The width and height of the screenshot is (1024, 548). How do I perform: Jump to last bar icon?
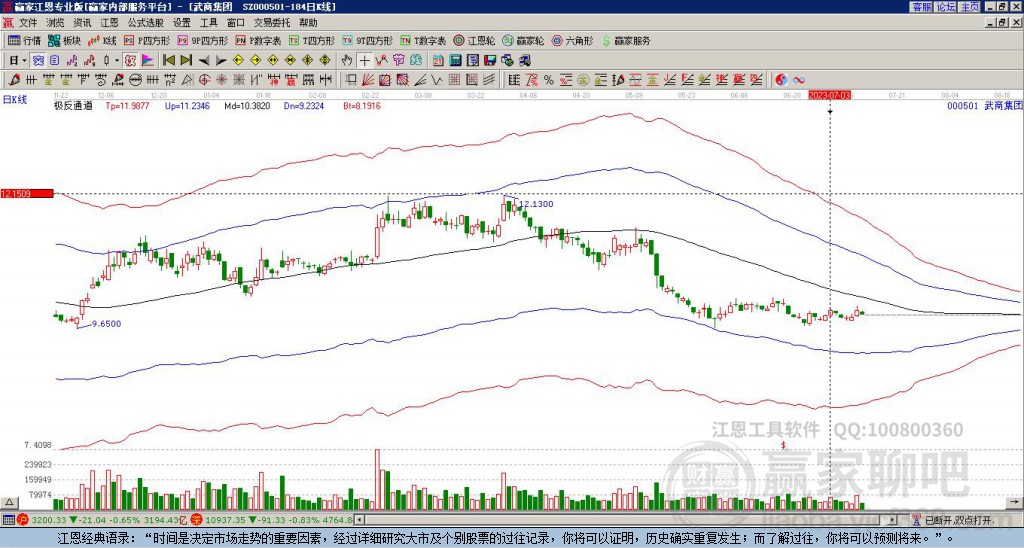pos(186,61)
